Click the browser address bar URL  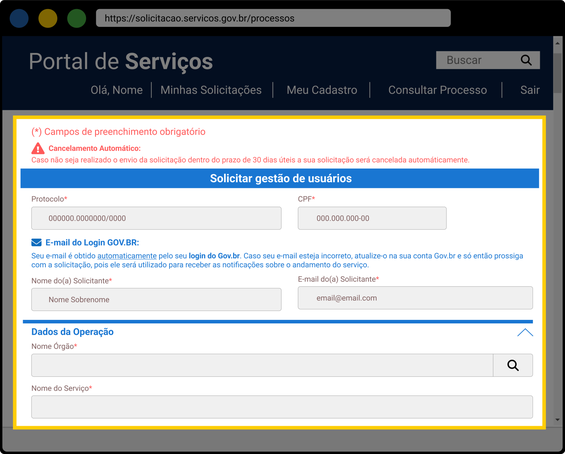click(x=273, y=18)
